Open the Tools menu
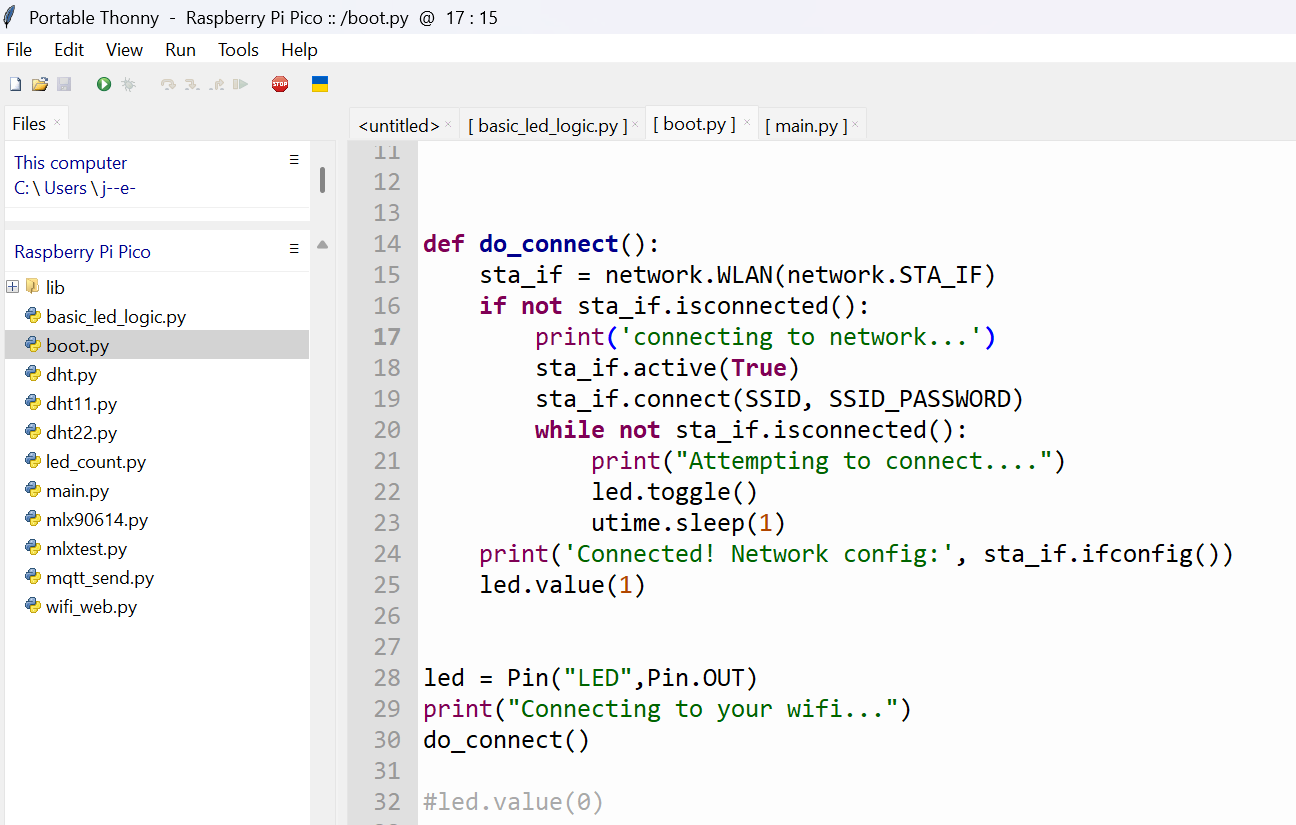 pyautogui.click(x=238, y=50)
